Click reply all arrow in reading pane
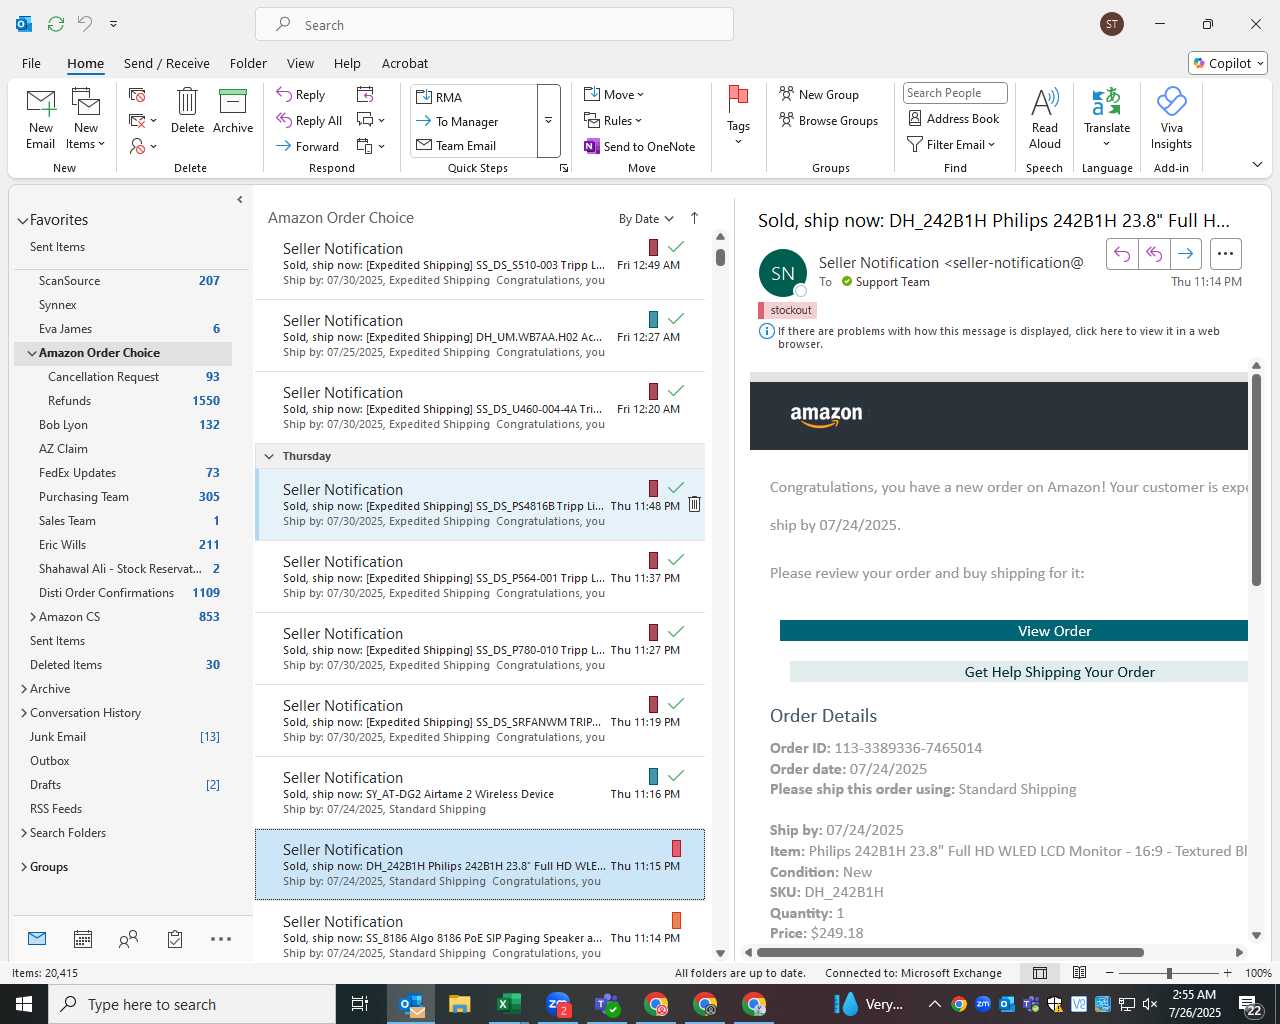This screenshot has height=1024, width=1280. click(1154, 254)
